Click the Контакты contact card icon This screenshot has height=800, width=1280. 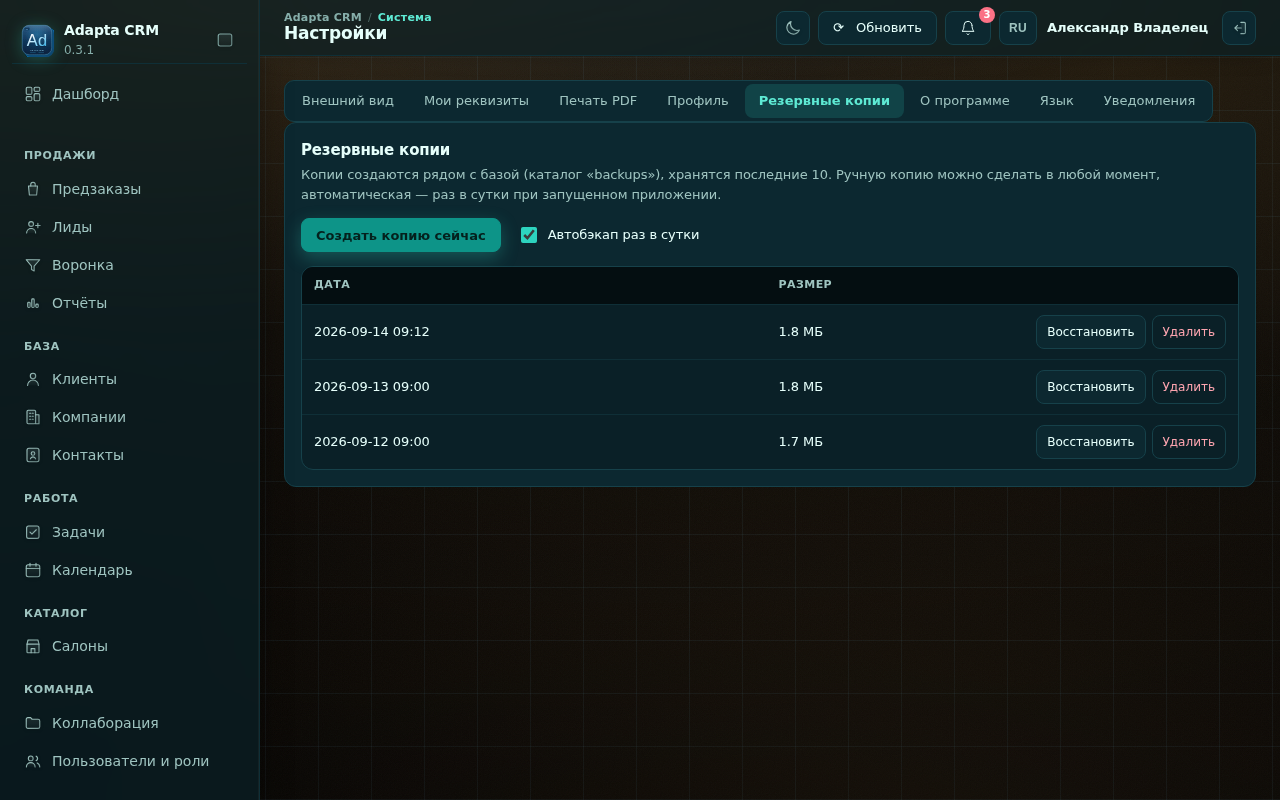[x=33, y=455]
